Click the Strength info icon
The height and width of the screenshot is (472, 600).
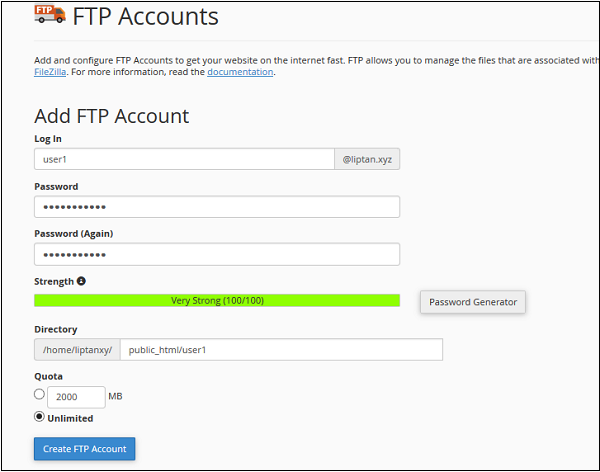click(x=81, y=281)
